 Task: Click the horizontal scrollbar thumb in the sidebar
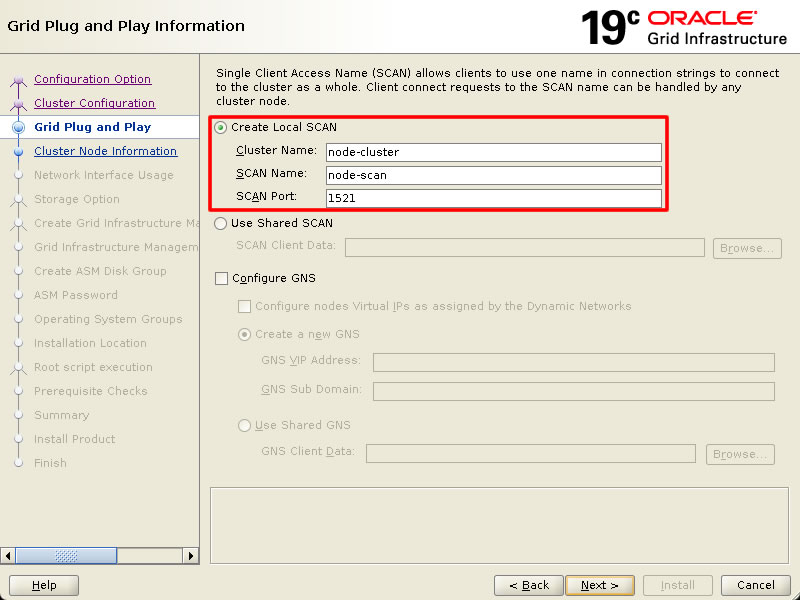point(66,556)
